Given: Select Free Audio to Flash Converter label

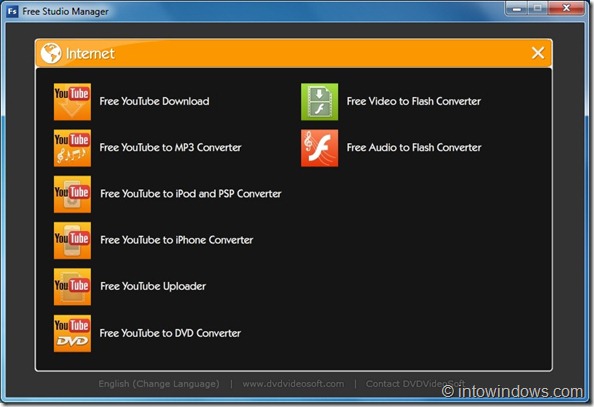Looking at the screenshot, I should coord(414,147).
